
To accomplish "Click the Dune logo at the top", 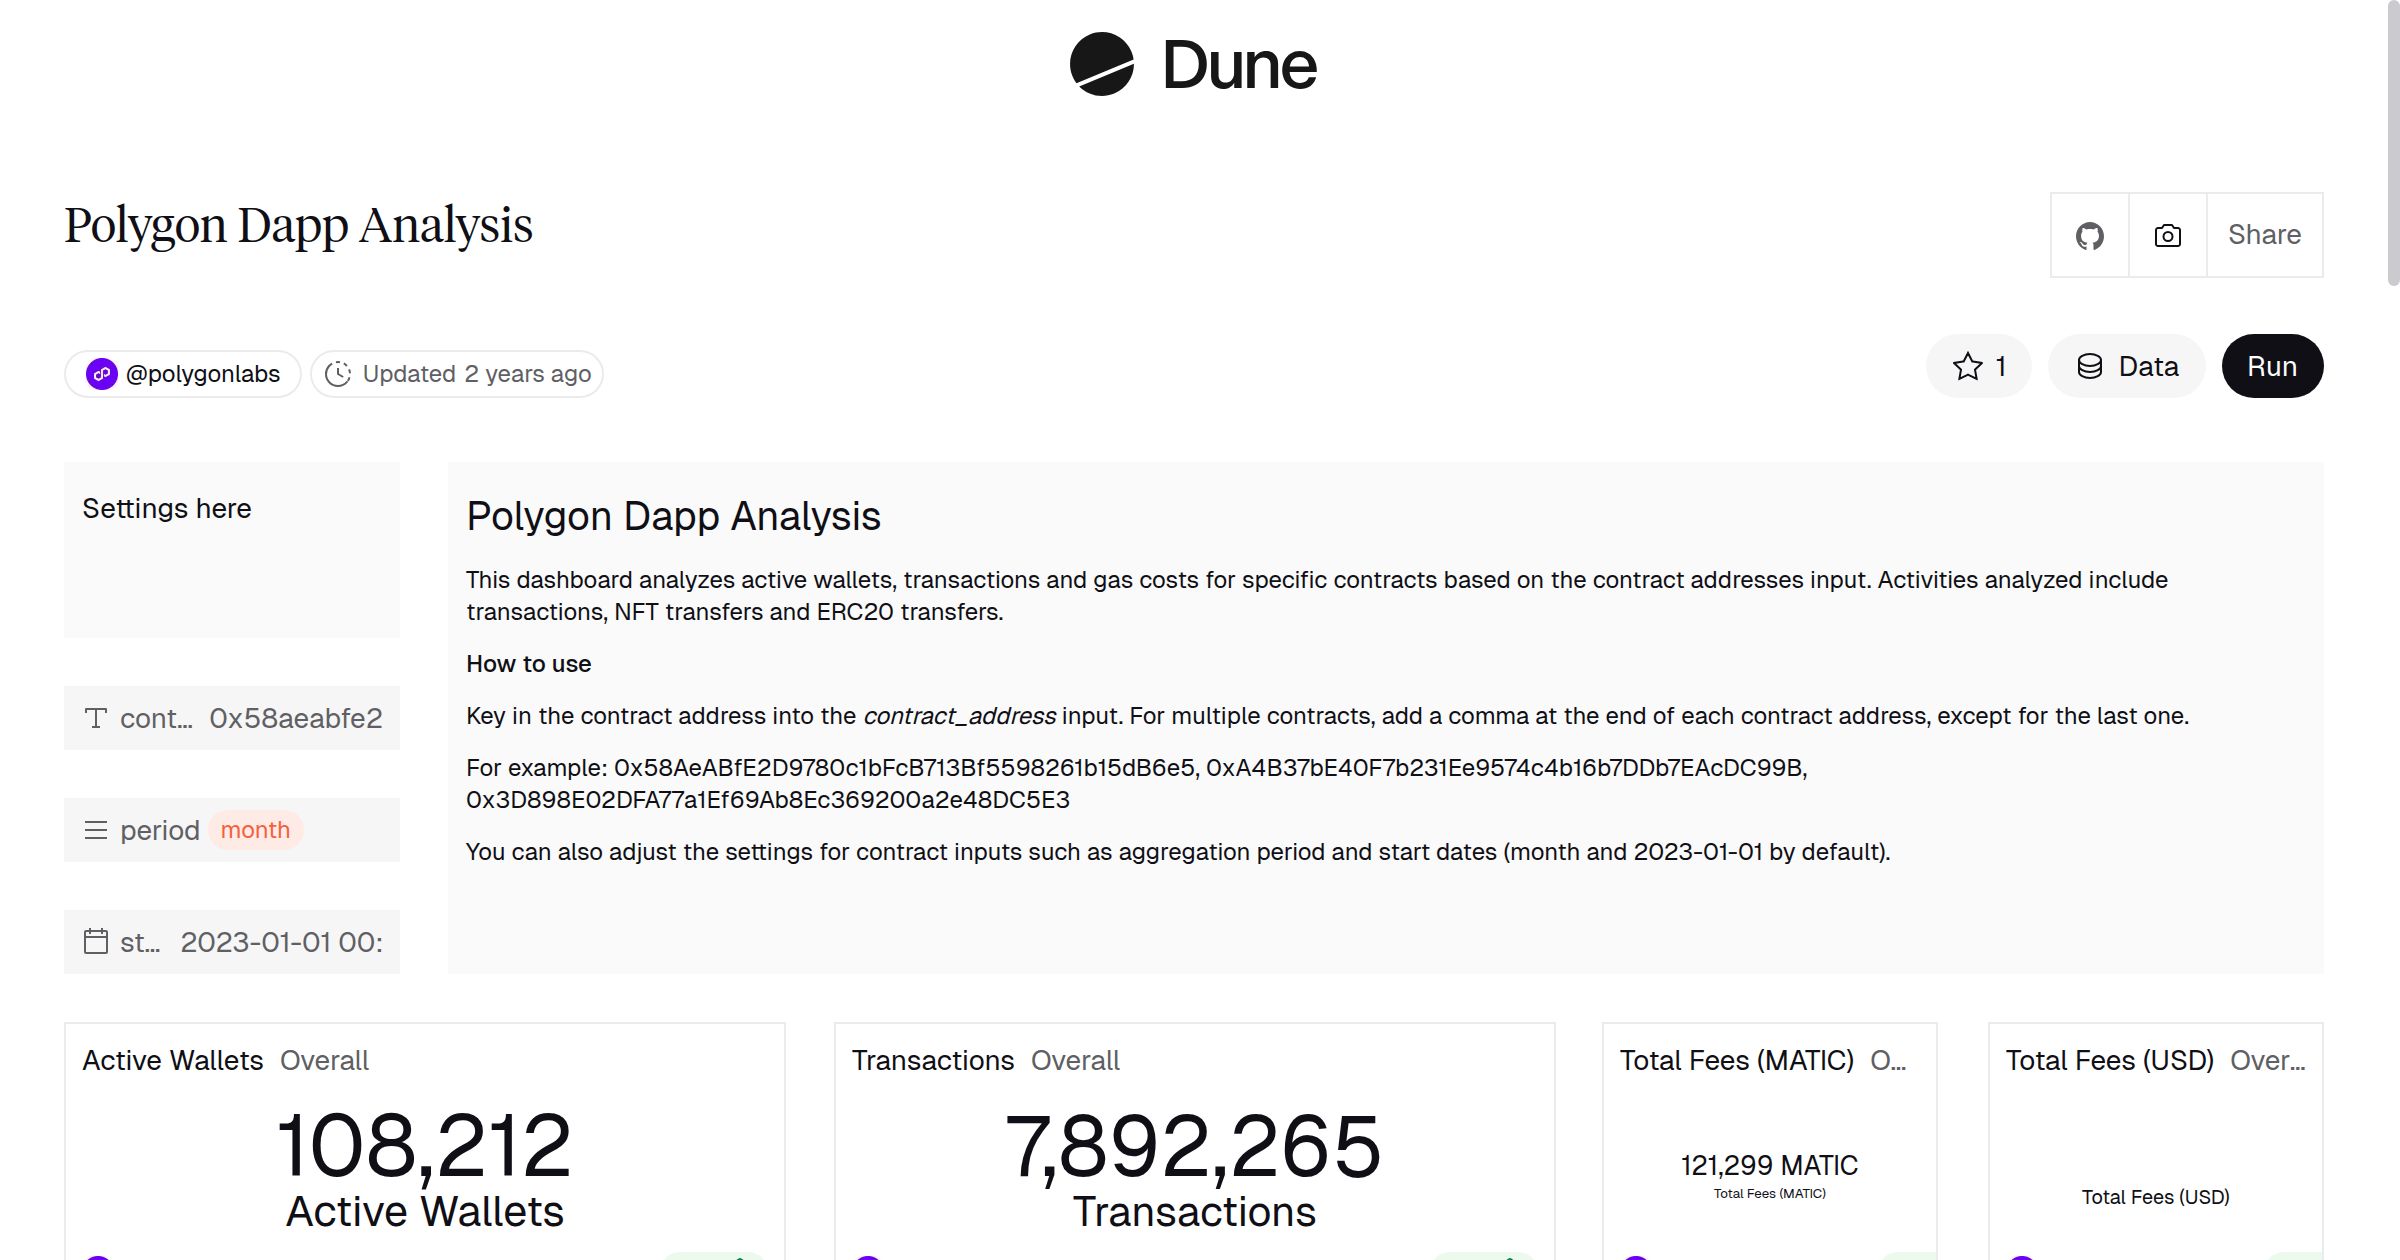I will [1195, 65].
